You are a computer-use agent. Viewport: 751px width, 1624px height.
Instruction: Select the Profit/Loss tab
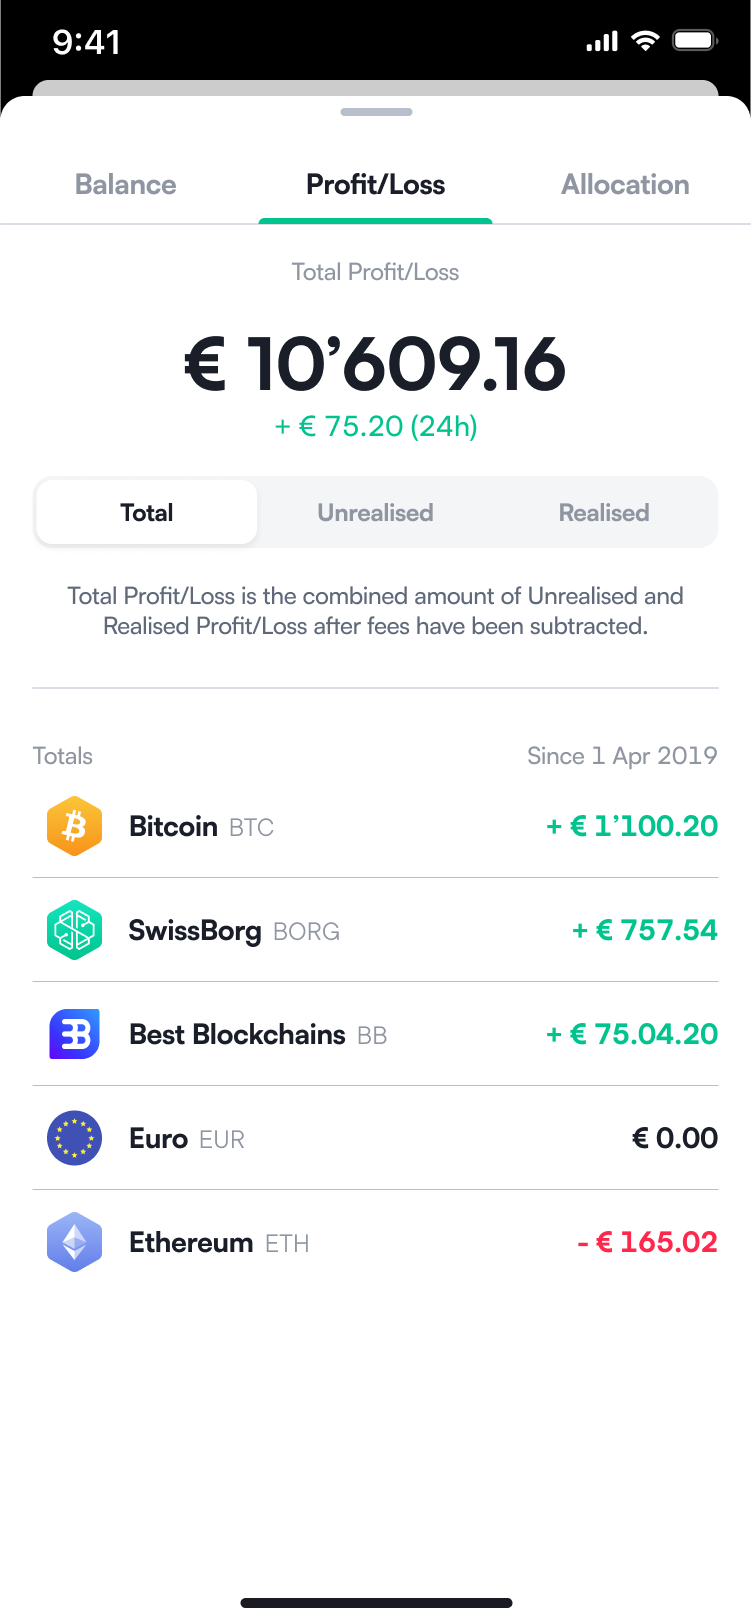point(375,185)
